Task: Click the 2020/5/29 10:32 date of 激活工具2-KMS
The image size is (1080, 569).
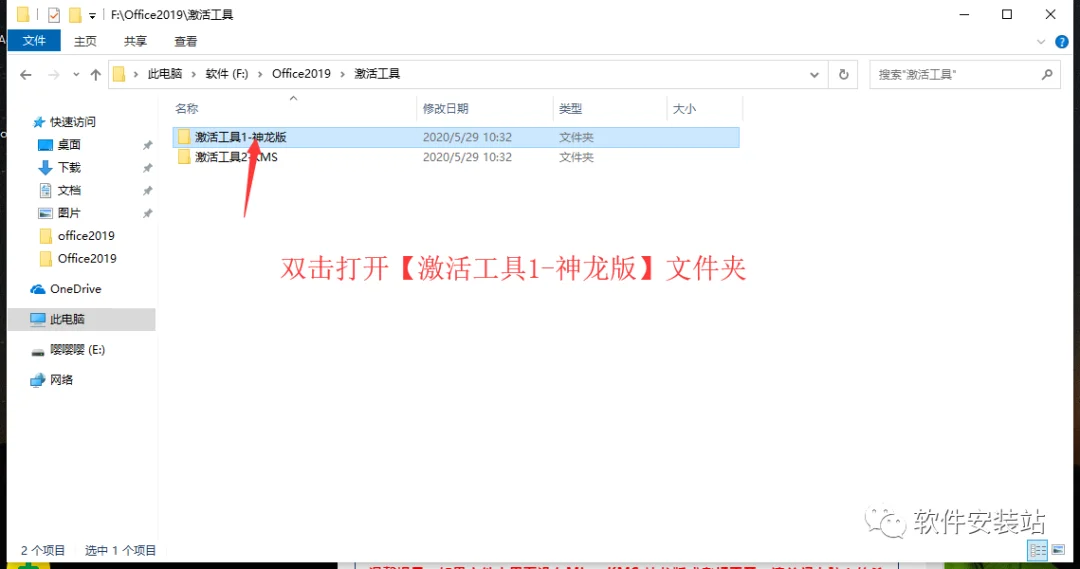Action: tap(467, 157)
